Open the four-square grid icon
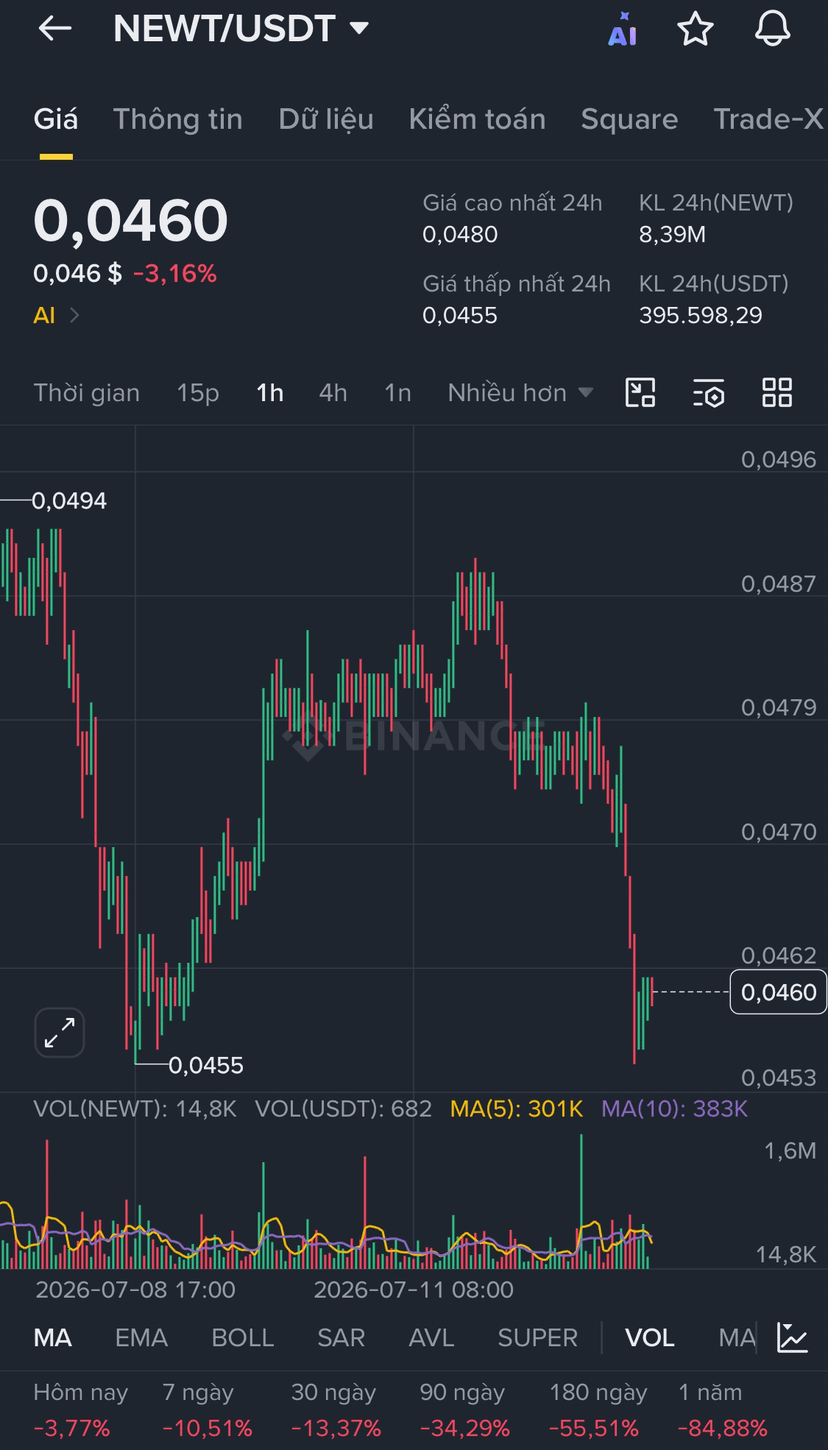828x1450 pixels. pyautogui.click(x=777, y=393)
